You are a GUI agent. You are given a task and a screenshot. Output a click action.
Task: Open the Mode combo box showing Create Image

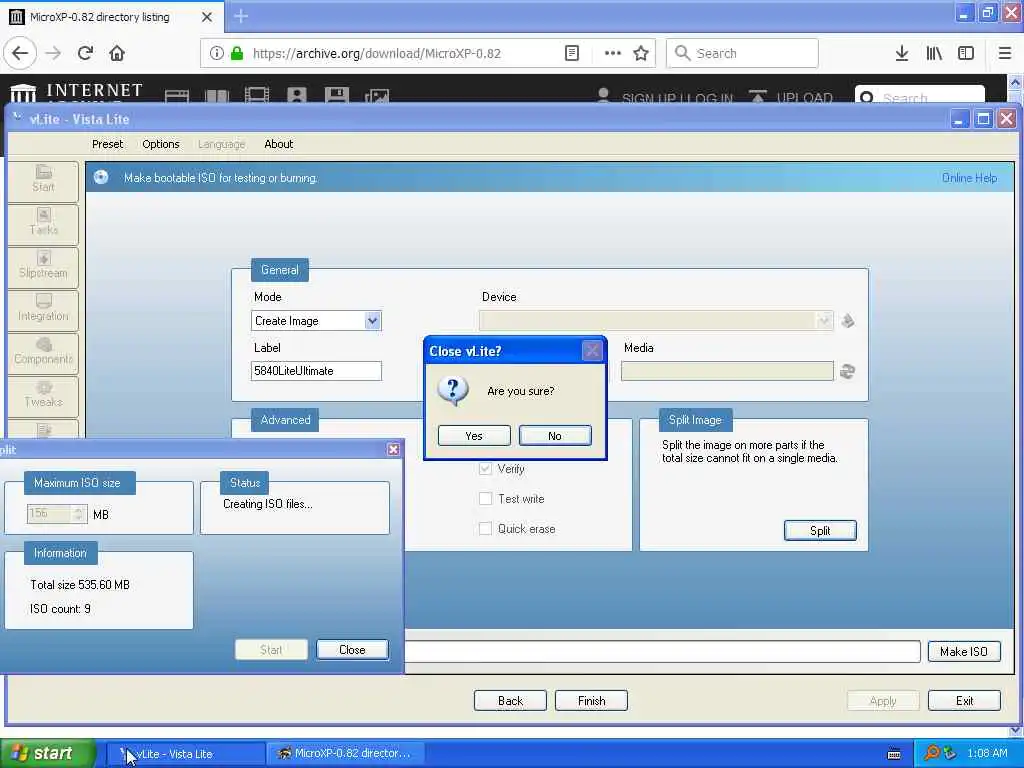coord(316,321)
